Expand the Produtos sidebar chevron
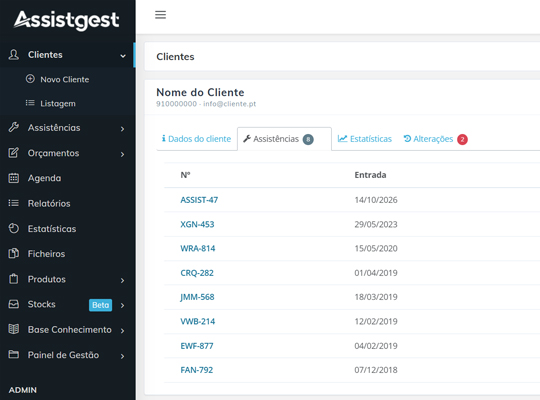Viewport: 540px width, 400px height. (x=122, y=280)
